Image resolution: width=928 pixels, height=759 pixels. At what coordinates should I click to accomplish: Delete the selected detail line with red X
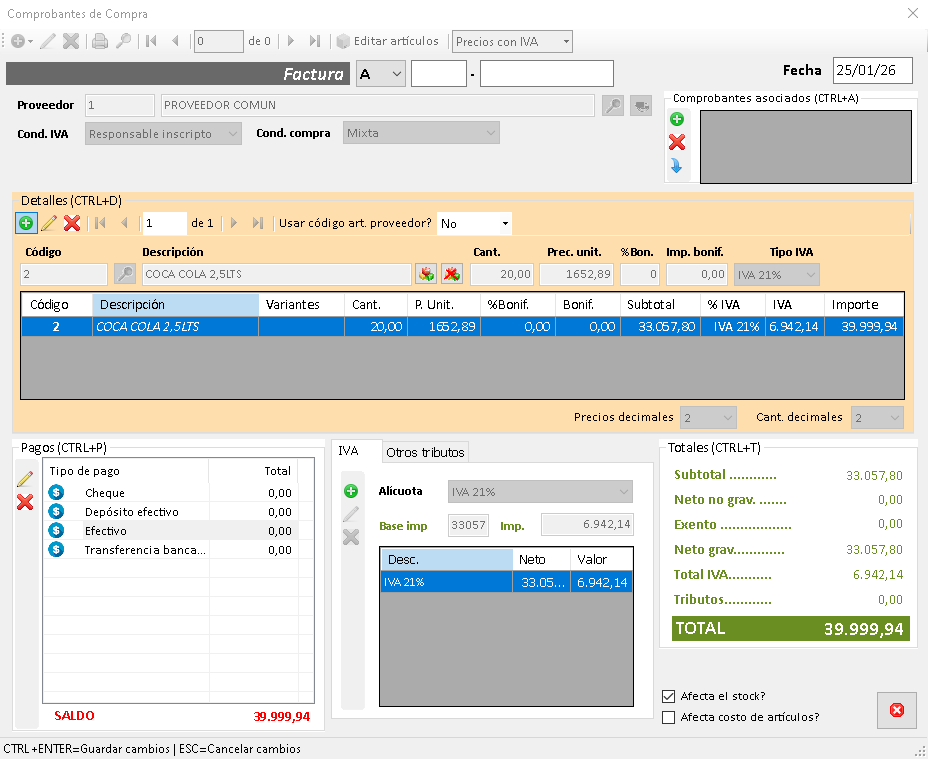click(72, 223)
